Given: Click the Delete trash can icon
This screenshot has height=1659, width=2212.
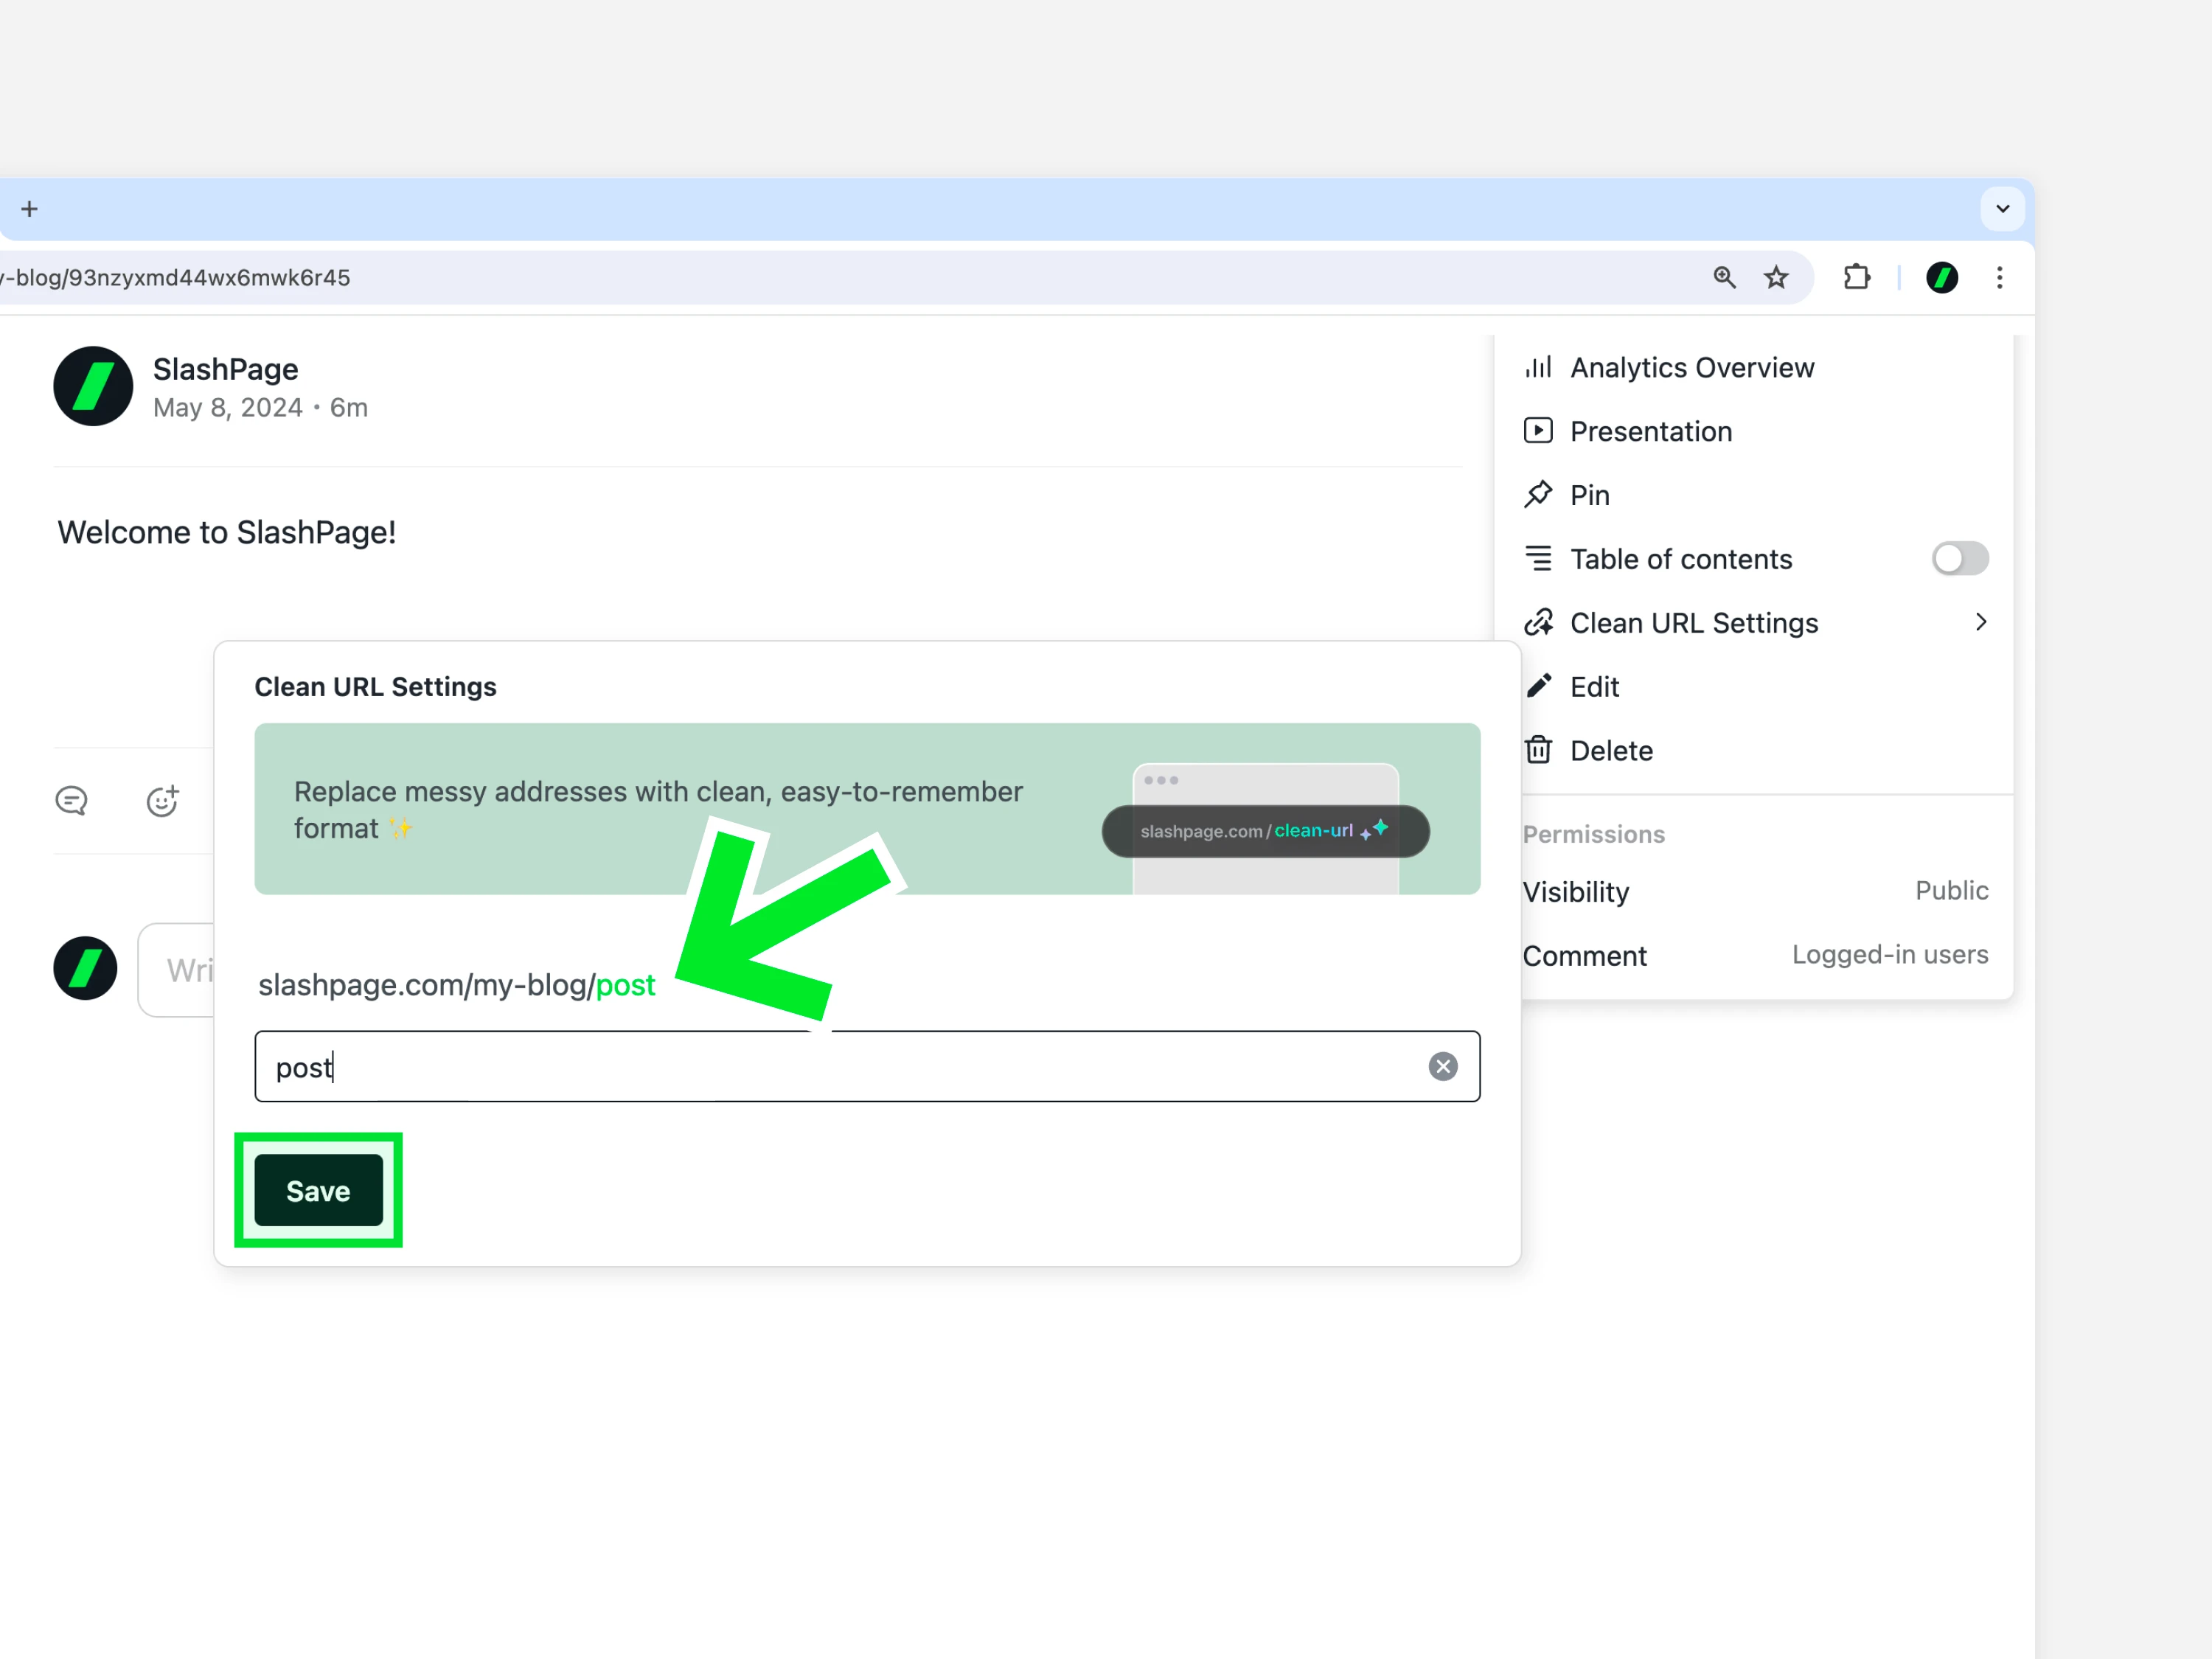Looking at the screenshot, I should 1538,749.
